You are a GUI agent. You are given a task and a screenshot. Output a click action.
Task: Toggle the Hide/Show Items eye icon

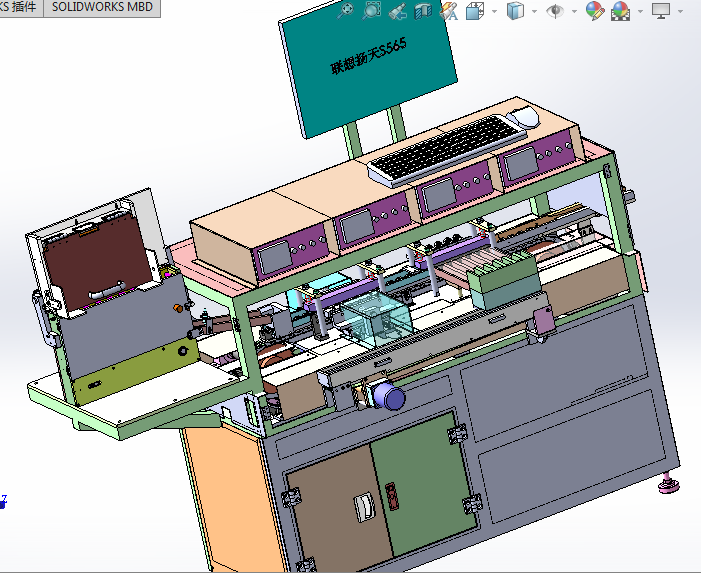click(x=555, y=11)
